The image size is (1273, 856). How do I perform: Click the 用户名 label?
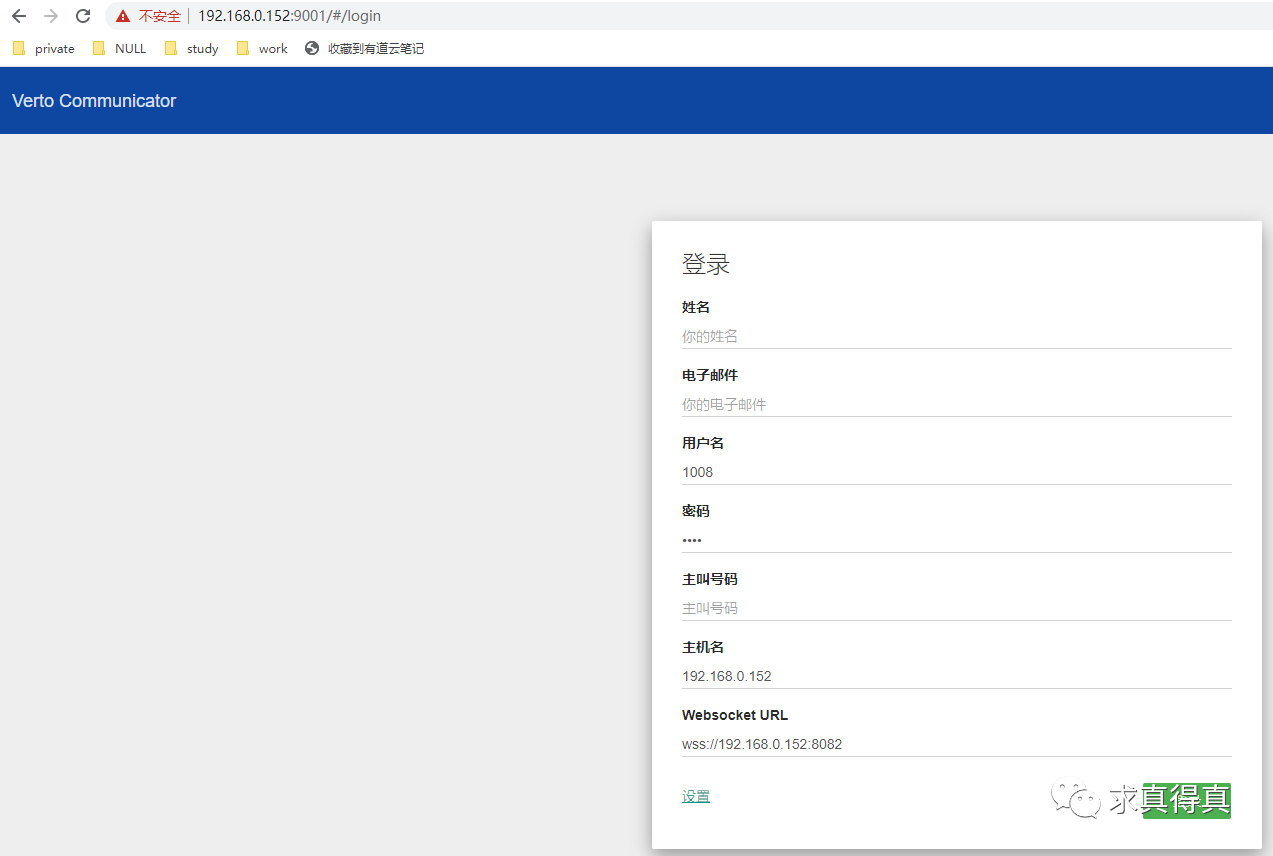(703, 443)
